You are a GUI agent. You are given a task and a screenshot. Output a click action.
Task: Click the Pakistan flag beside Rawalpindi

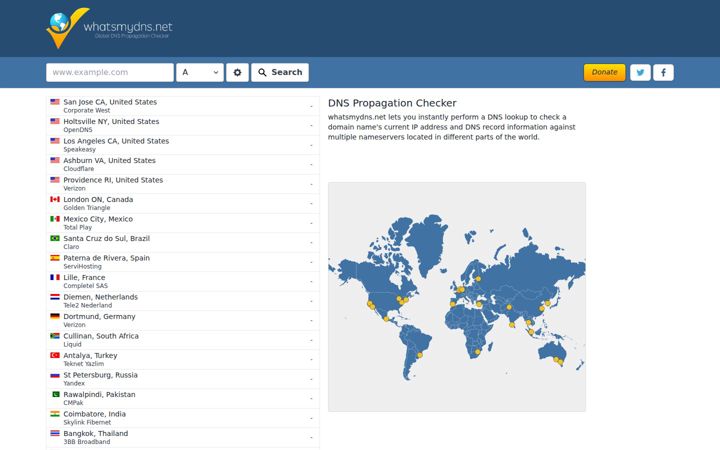tap(55, 394)
